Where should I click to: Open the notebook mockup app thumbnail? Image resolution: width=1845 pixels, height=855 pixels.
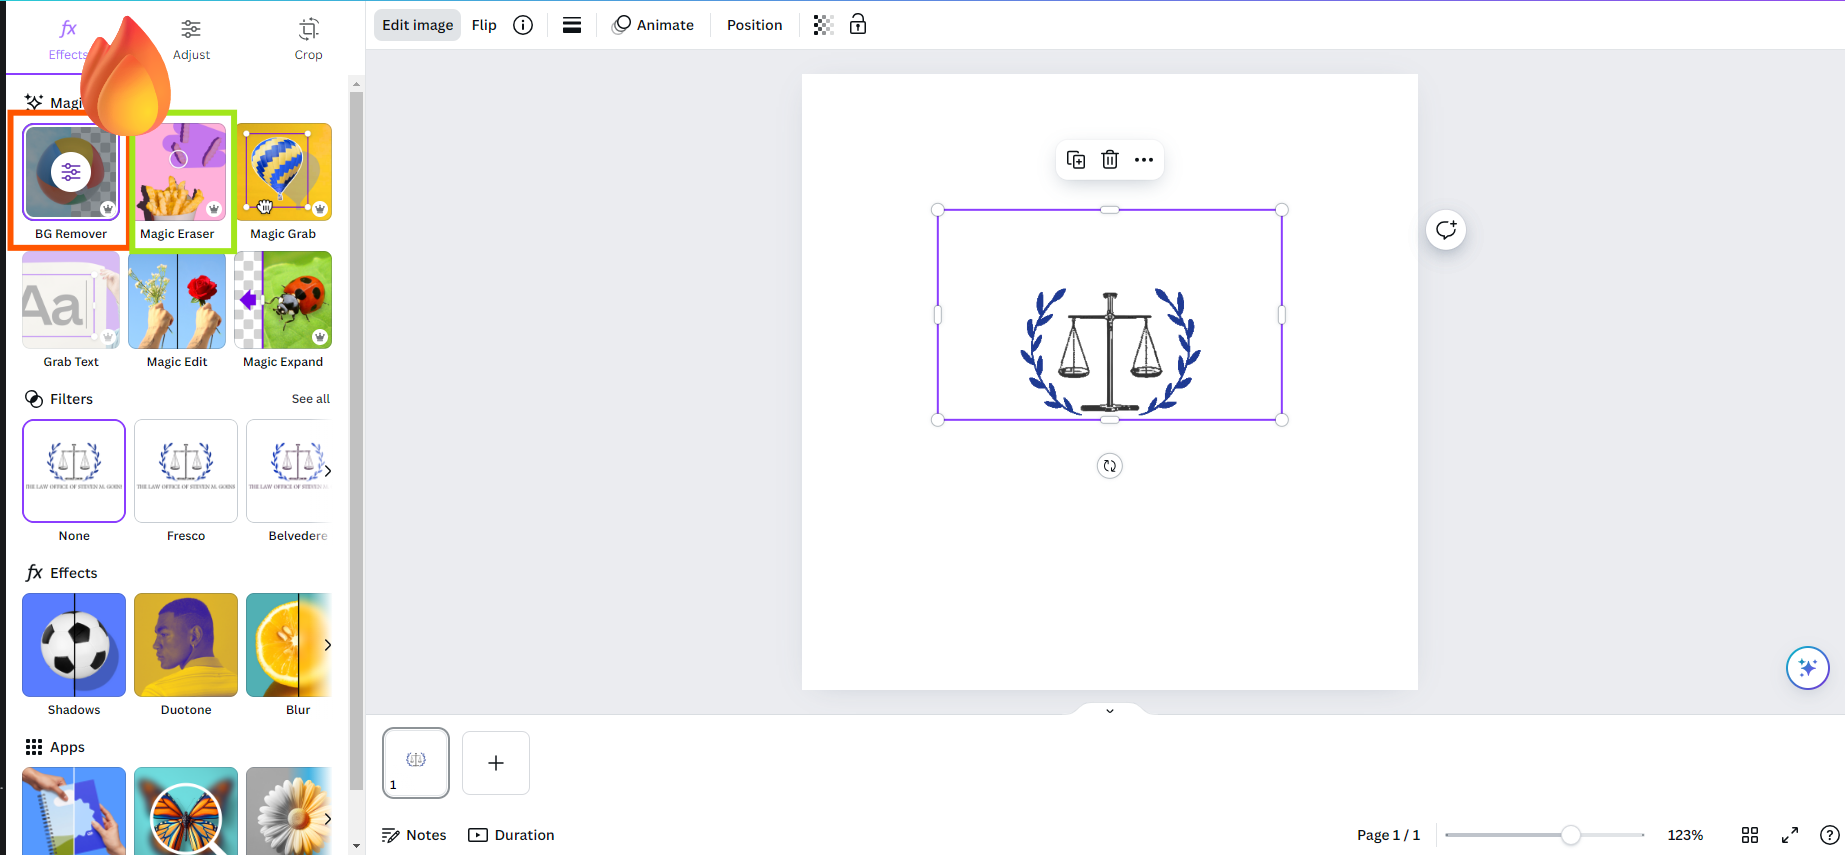[x=74, y=811]
